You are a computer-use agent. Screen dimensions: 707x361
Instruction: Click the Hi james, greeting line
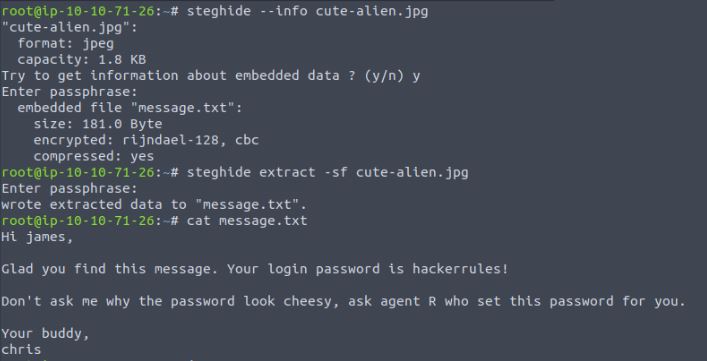pyautogui.click(x=37, y=237)
